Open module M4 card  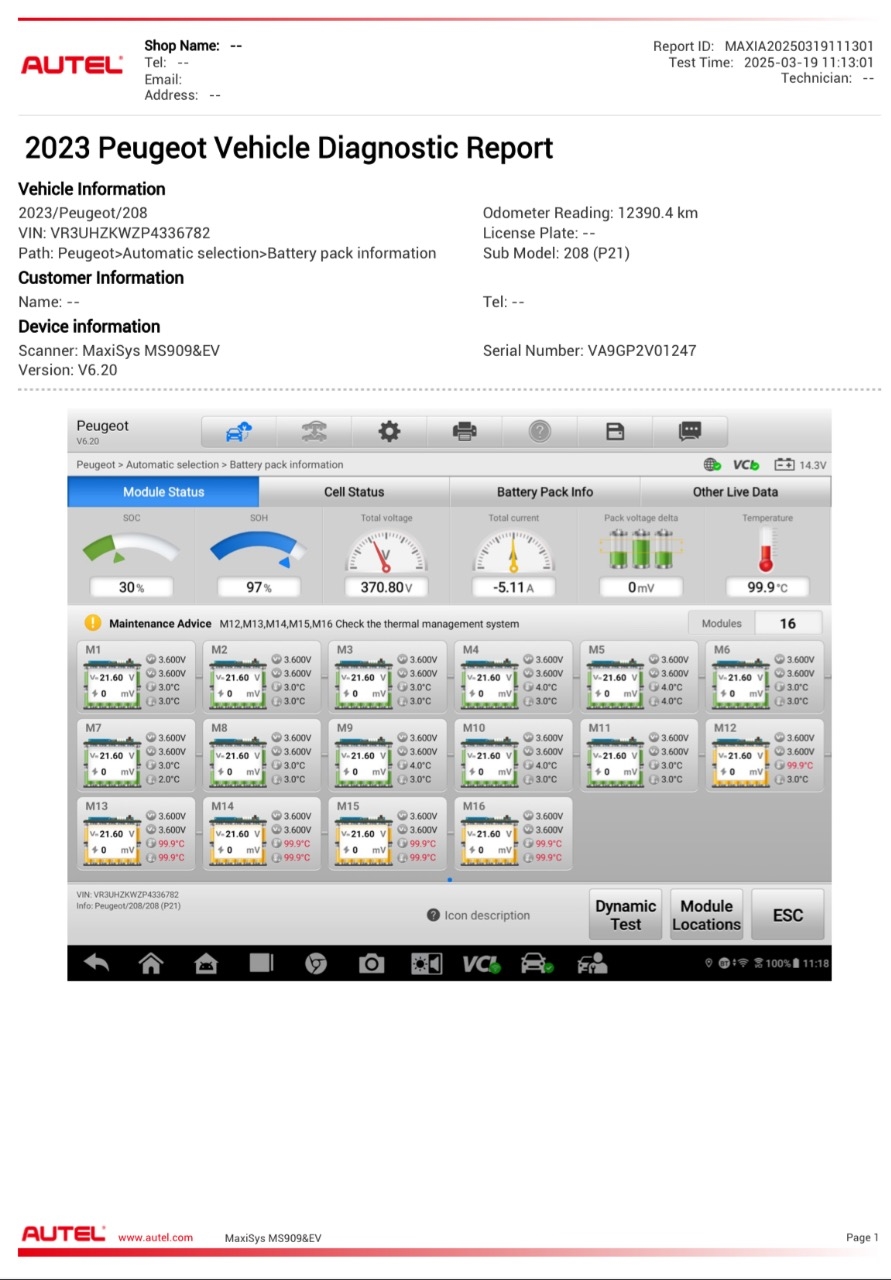[513, 675]
